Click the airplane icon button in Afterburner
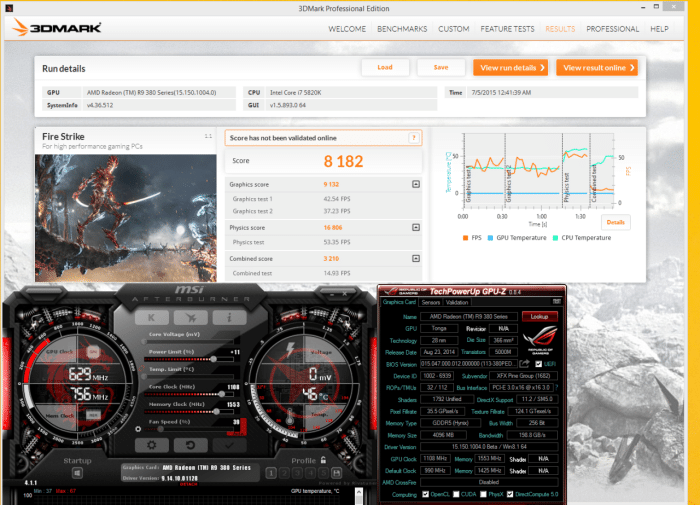 pyautogui.click(x=191, y=317)
